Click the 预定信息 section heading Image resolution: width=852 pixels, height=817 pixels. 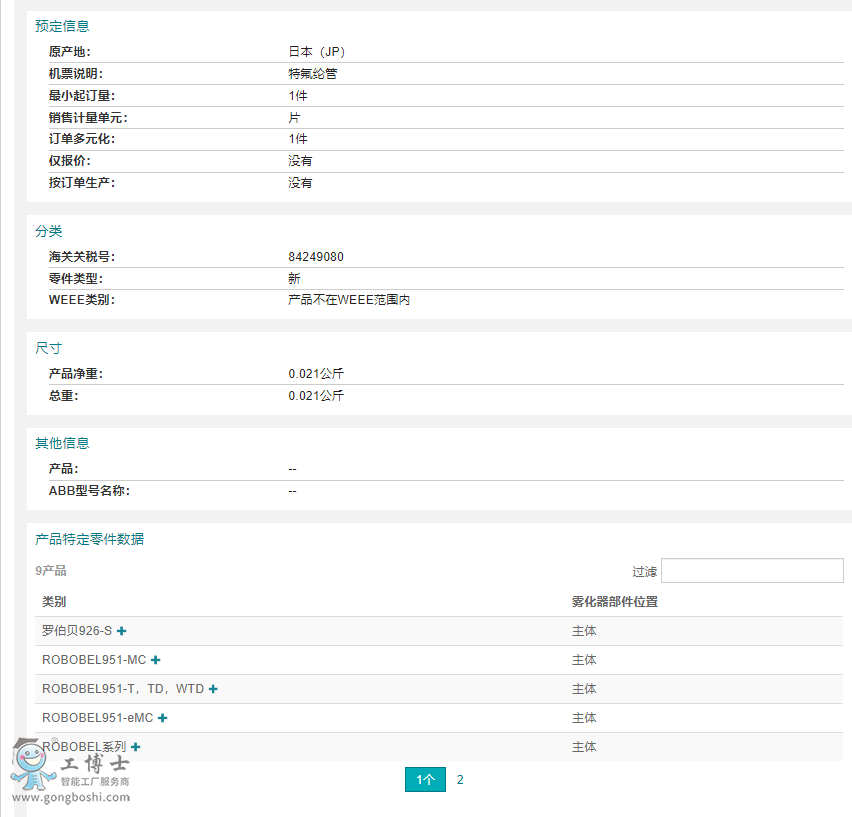tap(62, 26)
